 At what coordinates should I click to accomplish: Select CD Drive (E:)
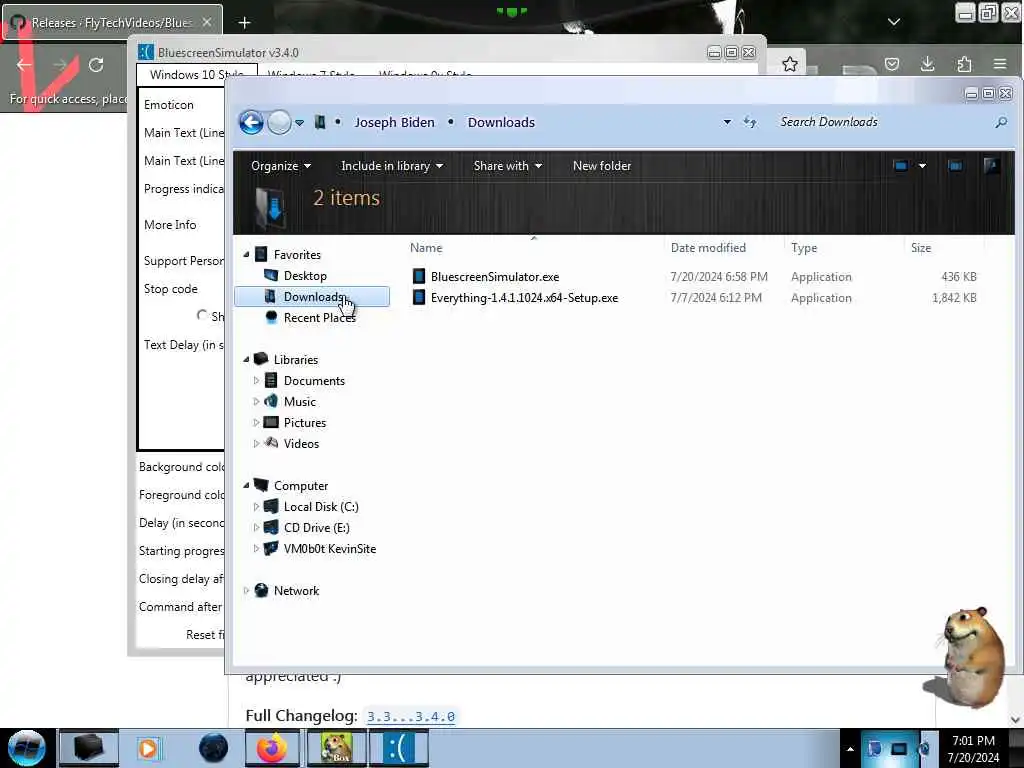click(316, 528)
